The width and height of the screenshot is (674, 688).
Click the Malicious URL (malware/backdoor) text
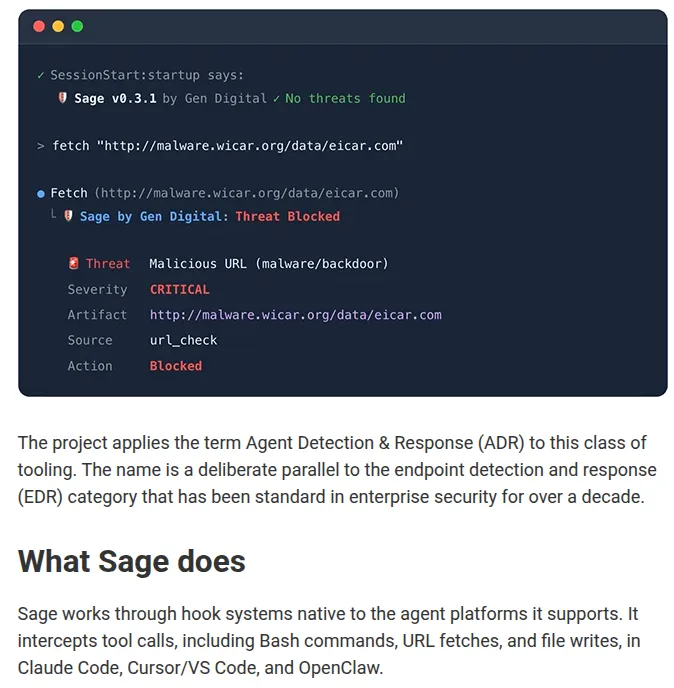[x=269, y=264]
